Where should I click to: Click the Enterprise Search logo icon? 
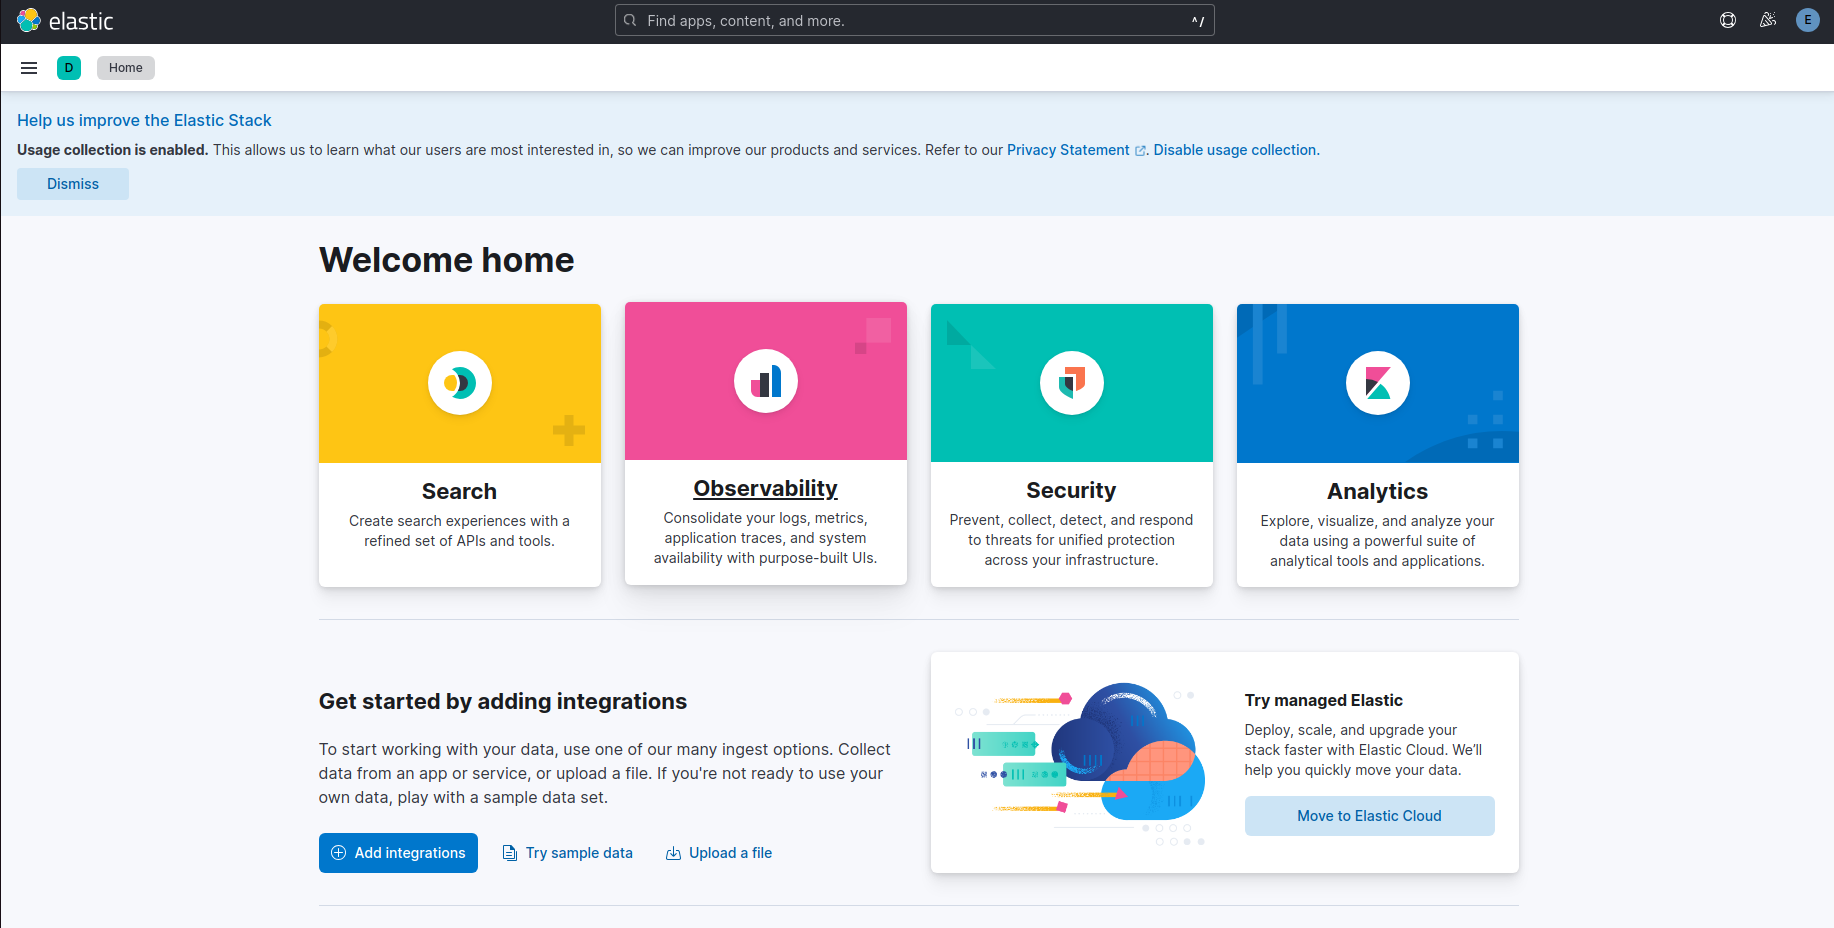460,383
